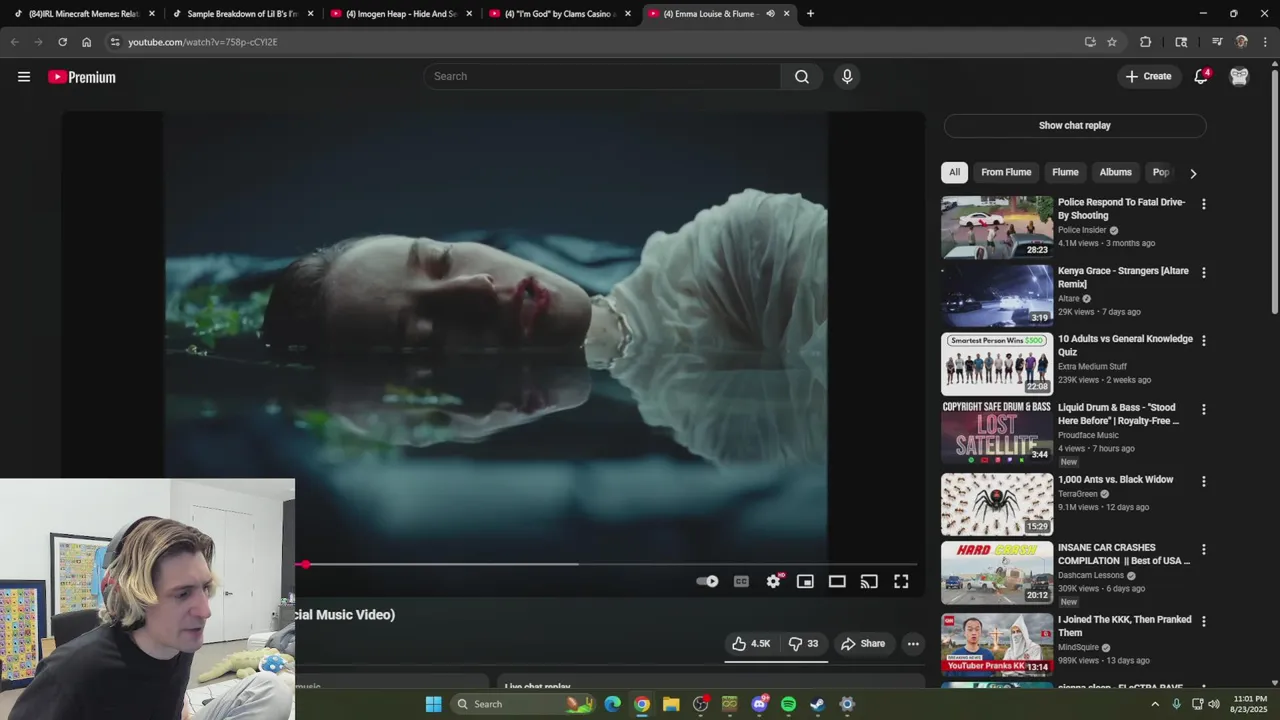
Task: Open Steam from the taskbar
Action: [x=817, y=704]
